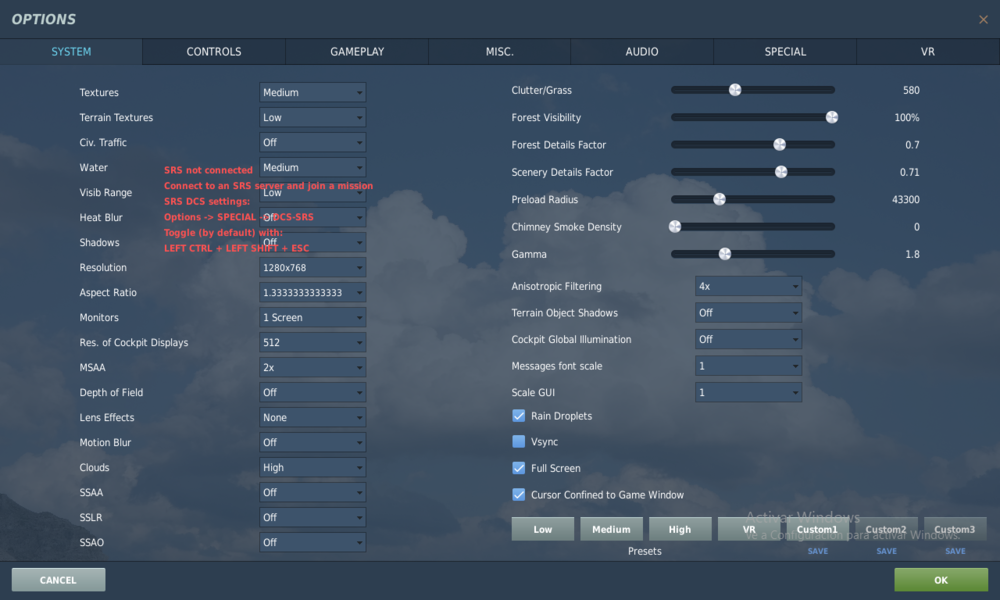Uncheck Cursor Confined to Game Window
Image resolution: width=1000 pixels, height=600 pixels.
coord(518,495)
